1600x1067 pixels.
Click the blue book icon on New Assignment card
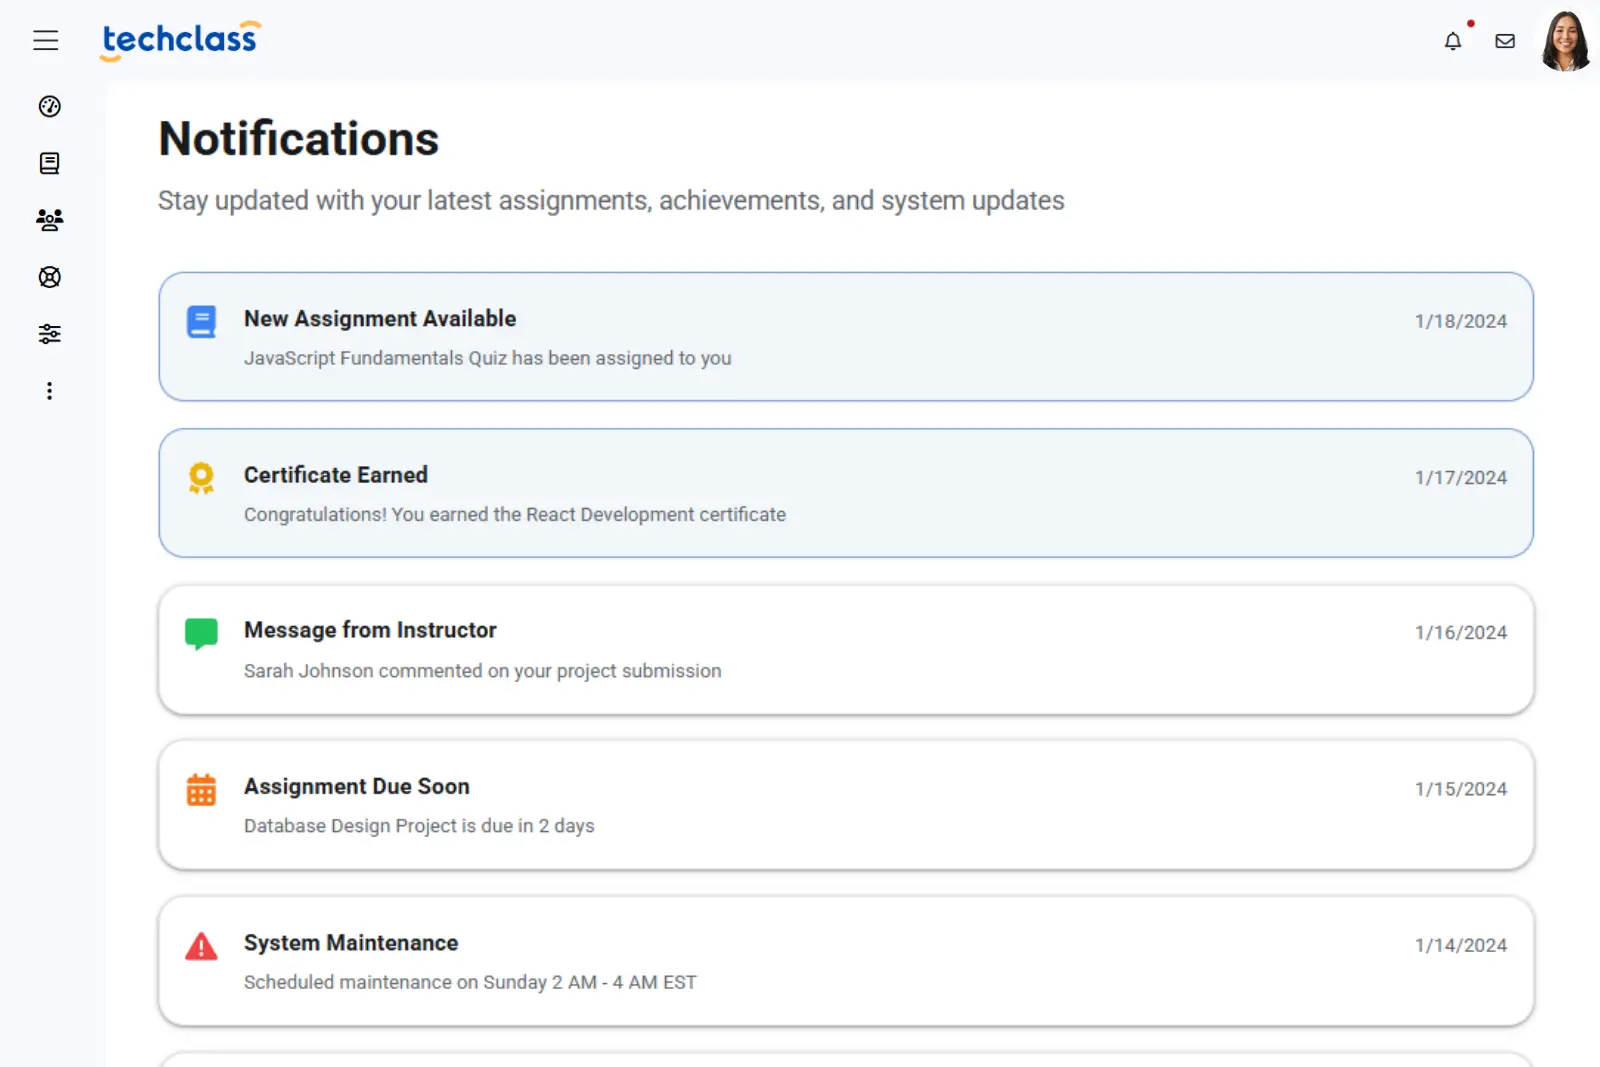point(201,322)
